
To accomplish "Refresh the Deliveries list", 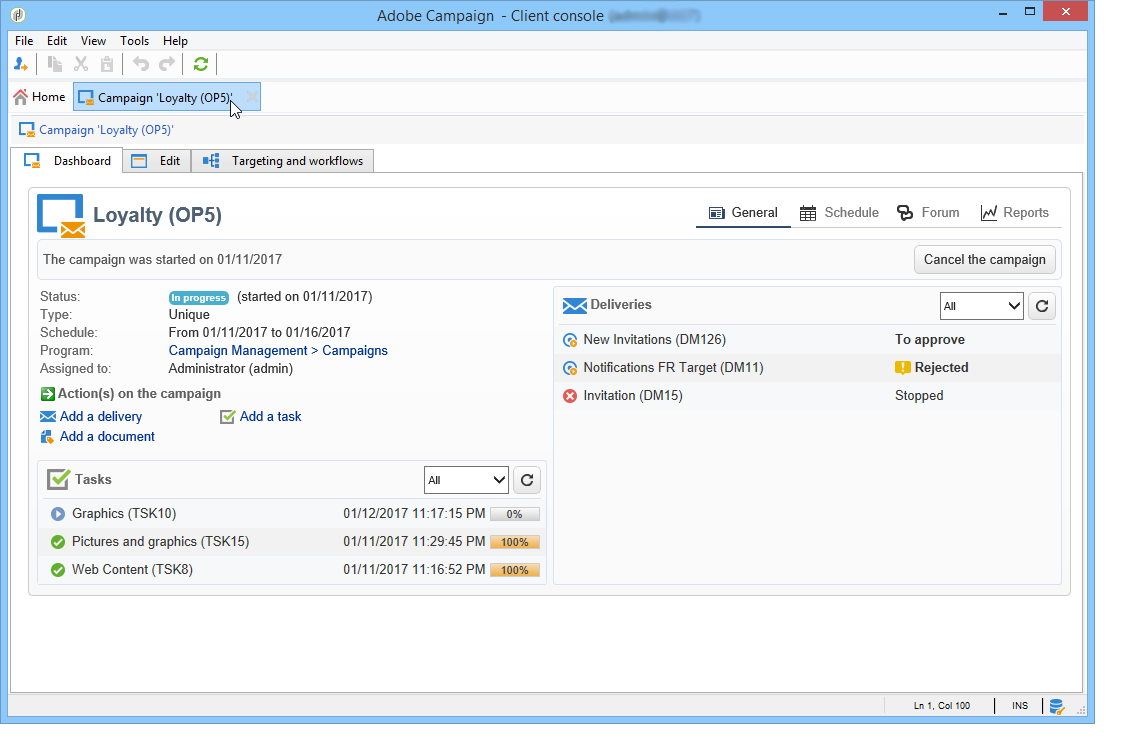I will 1042,306.
